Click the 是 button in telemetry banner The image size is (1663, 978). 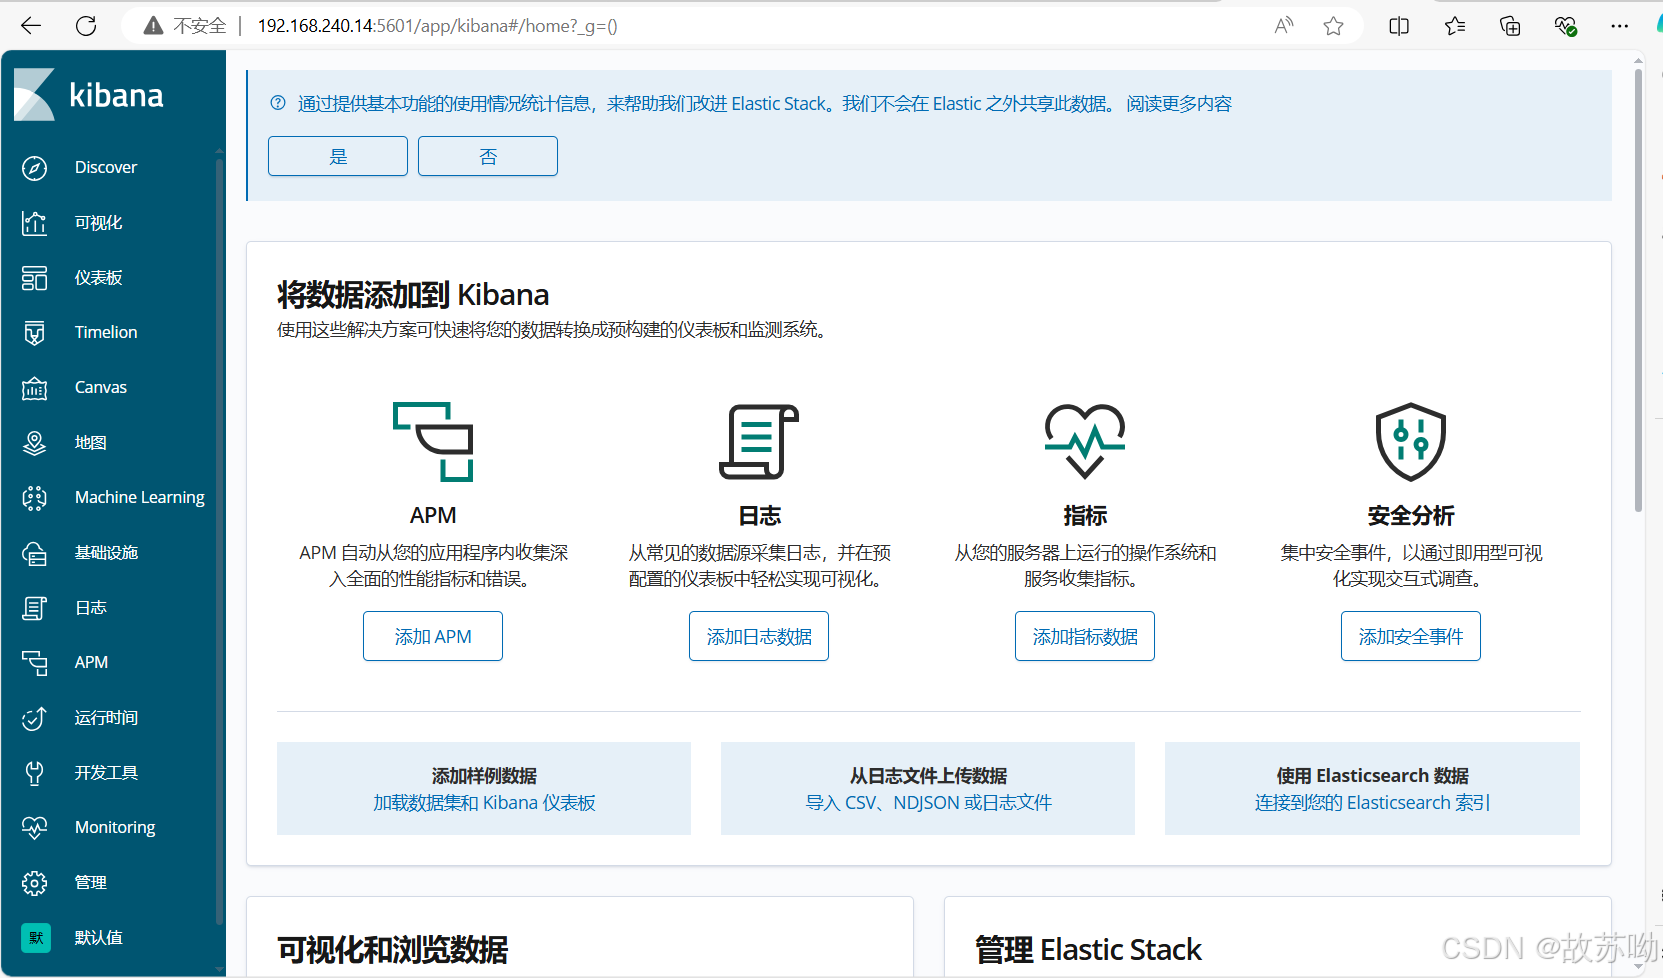(338, 156)
